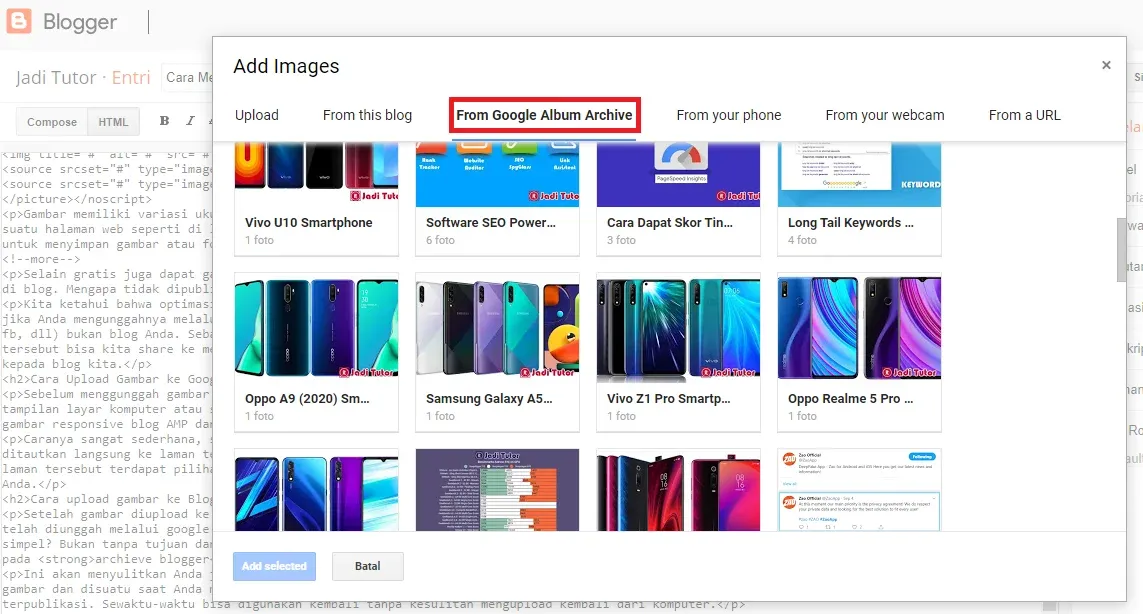Click the '6 foto' count label

(440, 240)
